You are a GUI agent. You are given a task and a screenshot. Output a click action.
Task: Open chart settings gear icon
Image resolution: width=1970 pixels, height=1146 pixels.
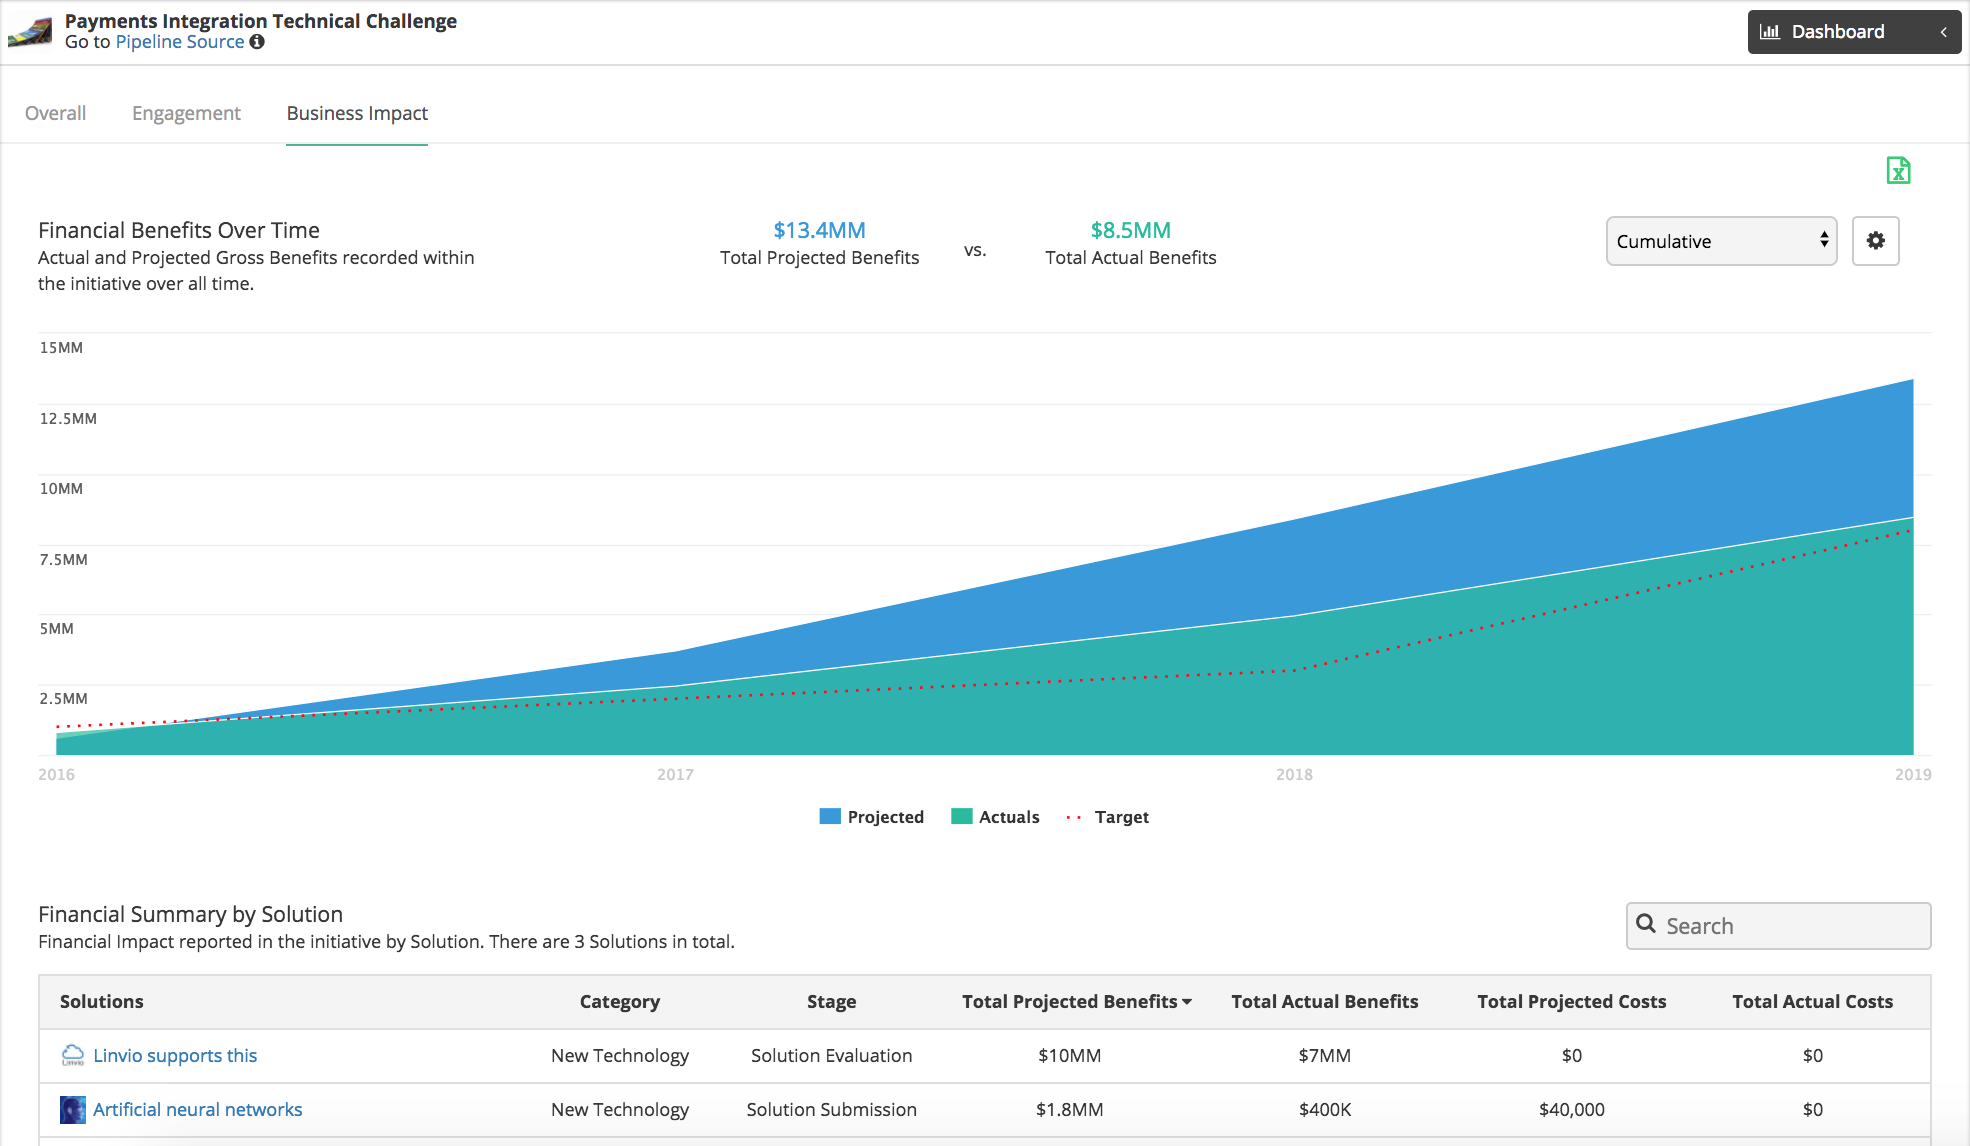(1875, 241)
